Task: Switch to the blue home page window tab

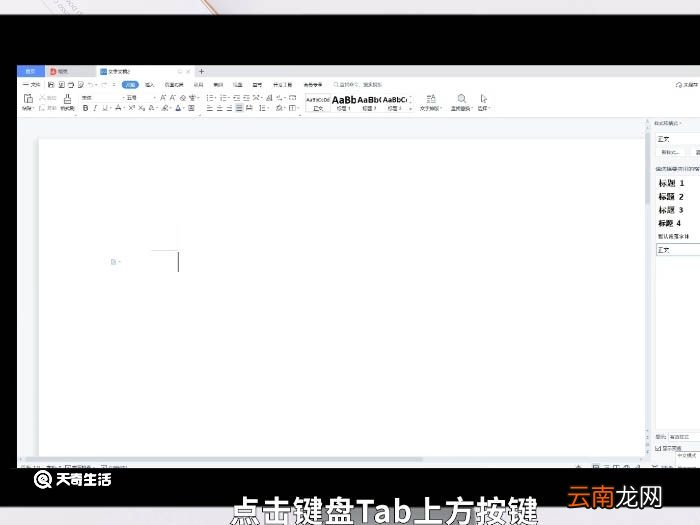Action: pos(30,71)
